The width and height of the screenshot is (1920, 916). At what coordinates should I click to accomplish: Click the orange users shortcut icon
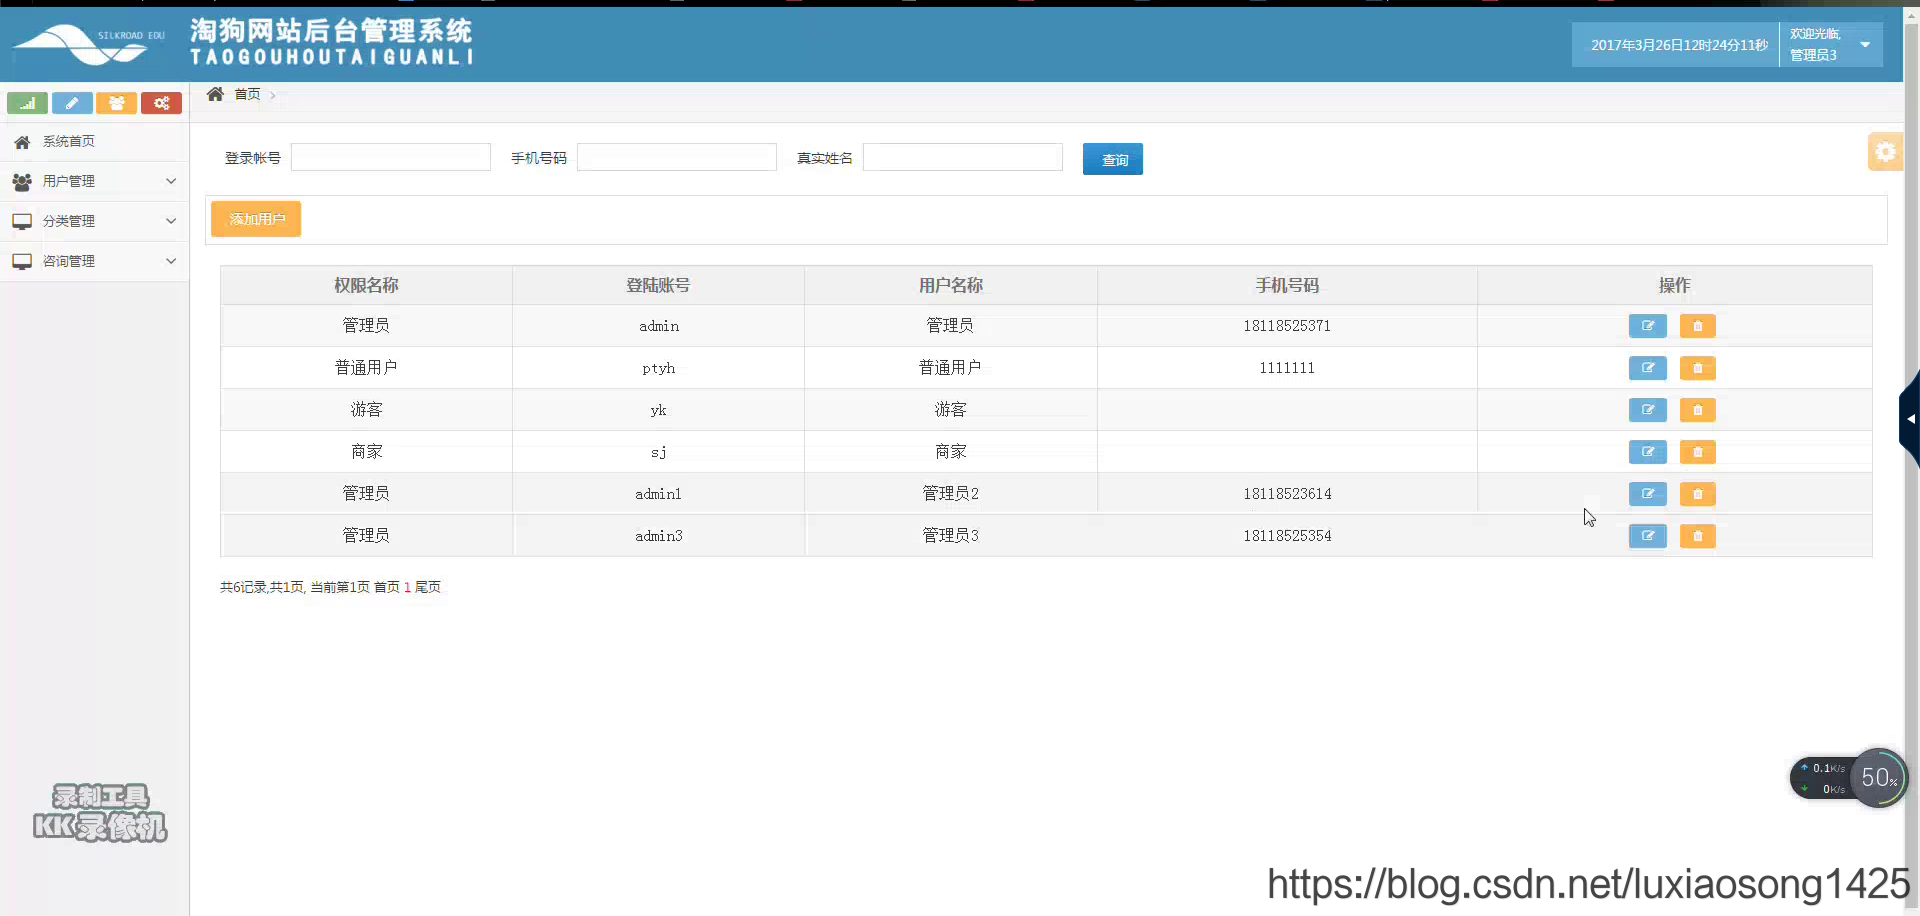click(117, 103)
